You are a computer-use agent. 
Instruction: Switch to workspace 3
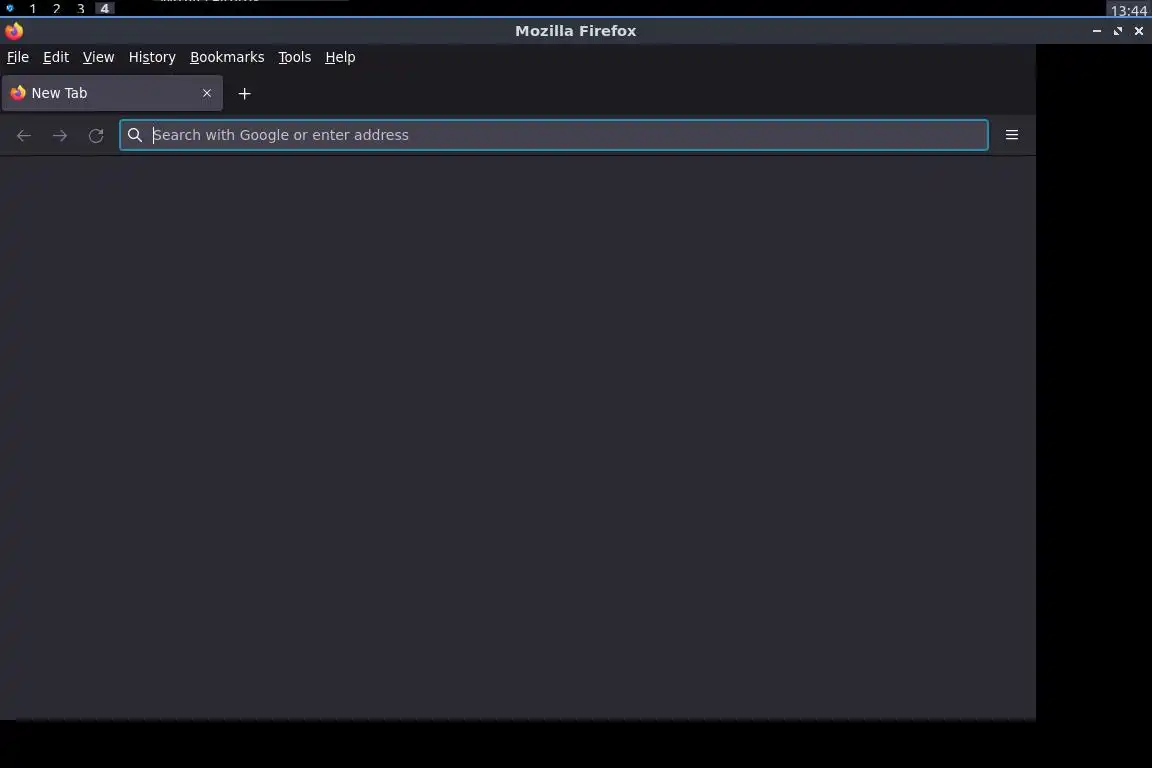(x=81, y=9)
